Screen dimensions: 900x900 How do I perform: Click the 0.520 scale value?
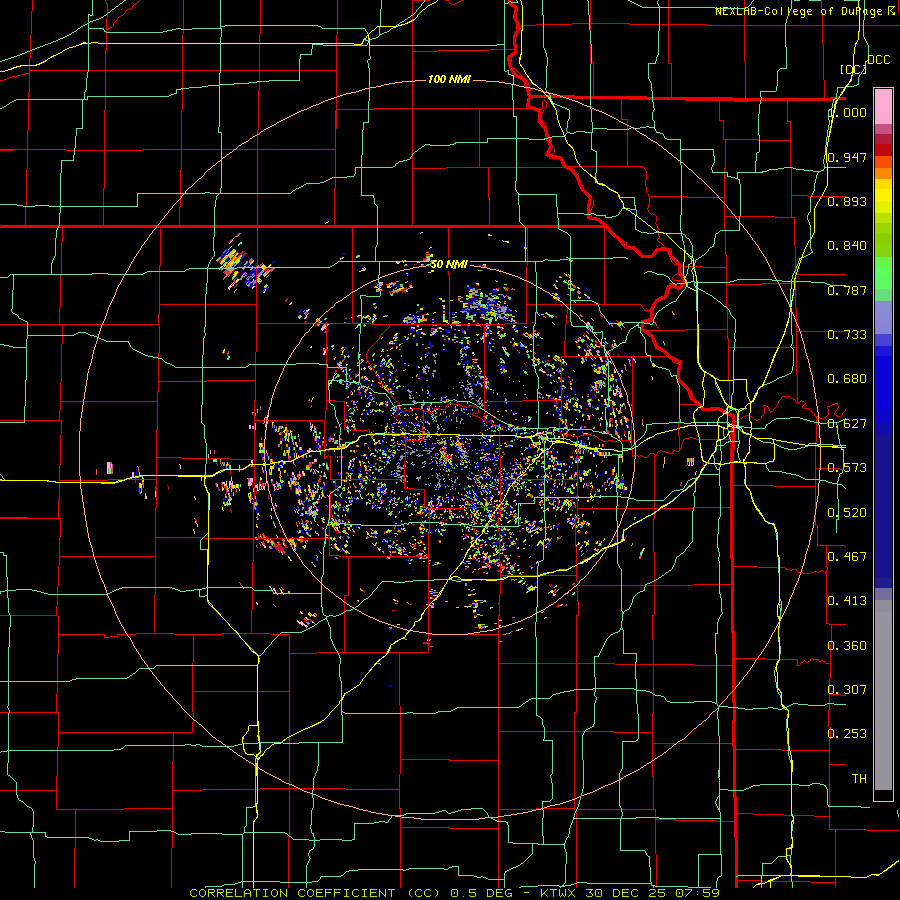(847, 513)
